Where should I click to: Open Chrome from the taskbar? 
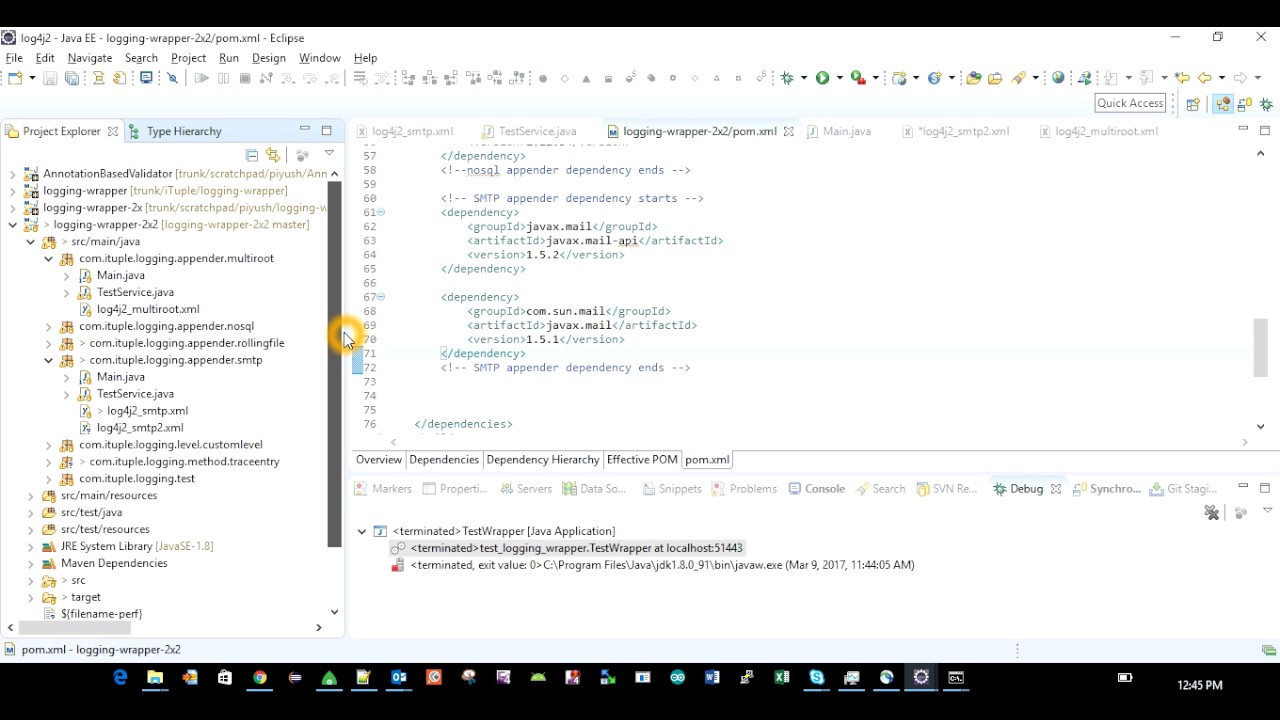point(259,677)
